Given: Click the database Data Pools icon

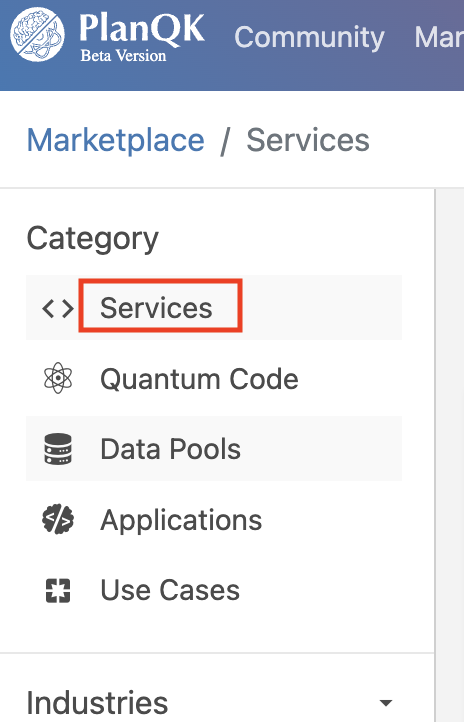Looking at the screenshot, I should click(58, 448).
